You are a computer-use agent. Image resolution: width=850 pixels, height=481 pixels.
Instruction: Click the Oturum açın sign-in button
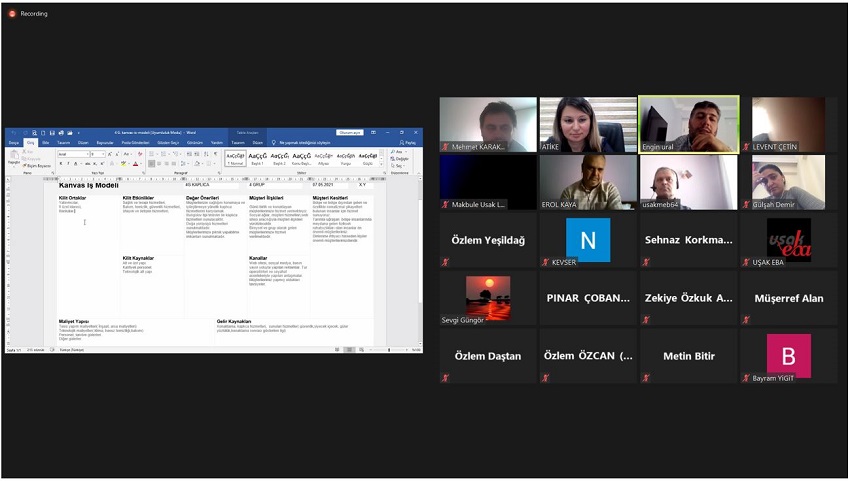click(x=349, y=132)
